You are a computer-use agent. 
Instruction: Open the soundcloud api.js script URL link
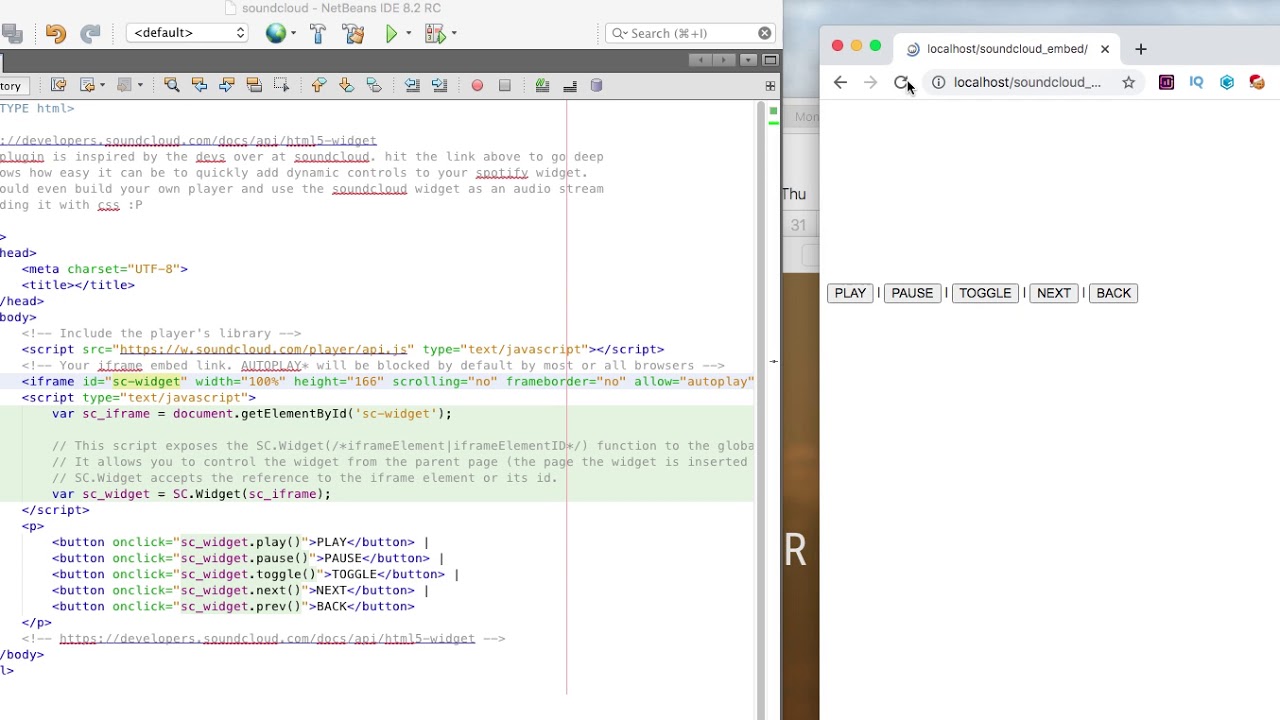263,349
